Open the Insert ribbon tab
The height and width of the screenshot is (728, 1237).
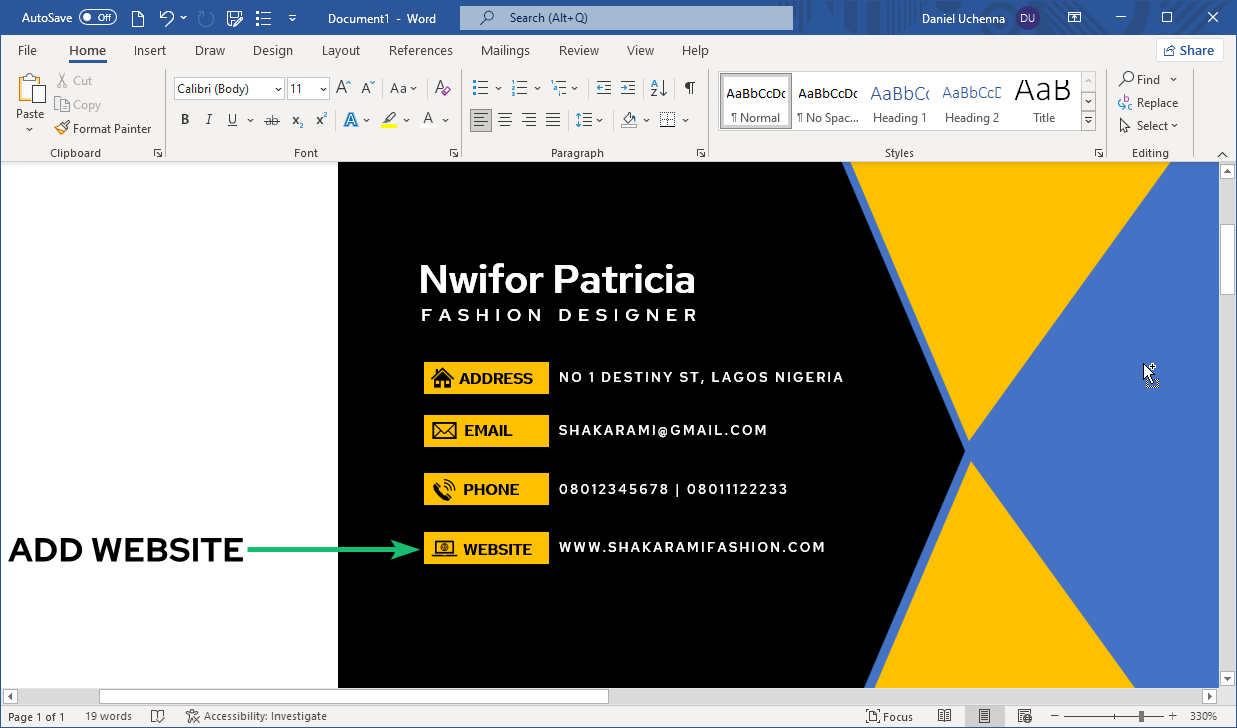pos(150,51)
